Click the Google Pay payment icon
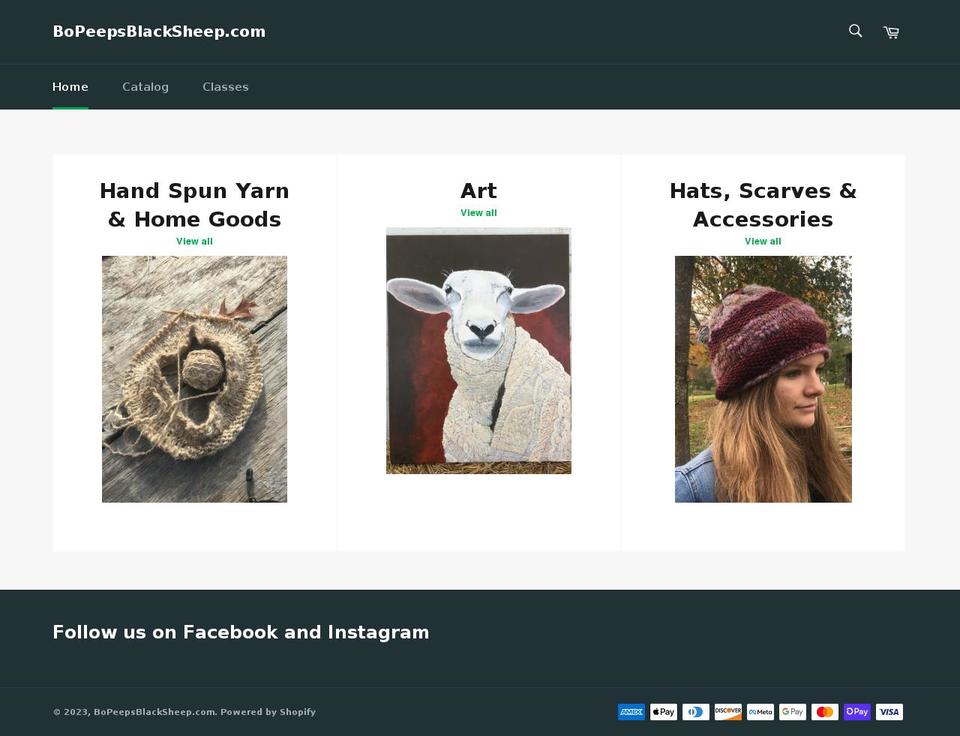 click(x=792, y=712)
